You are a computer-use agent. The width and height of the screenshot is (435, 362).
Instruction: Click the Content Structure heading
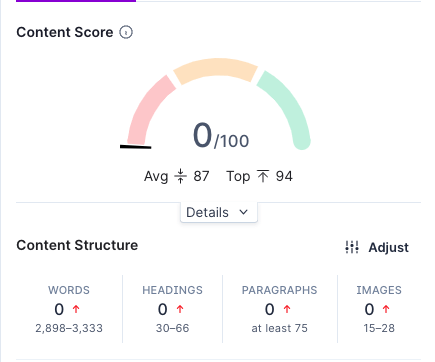[x=77, y=245]
